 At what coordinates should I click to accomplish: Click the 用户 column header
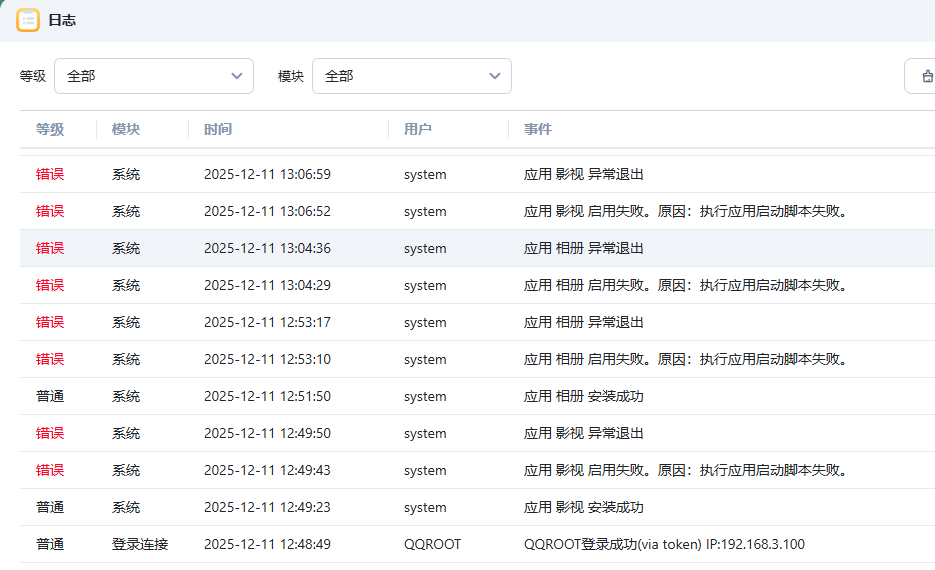tap(418, 129)
